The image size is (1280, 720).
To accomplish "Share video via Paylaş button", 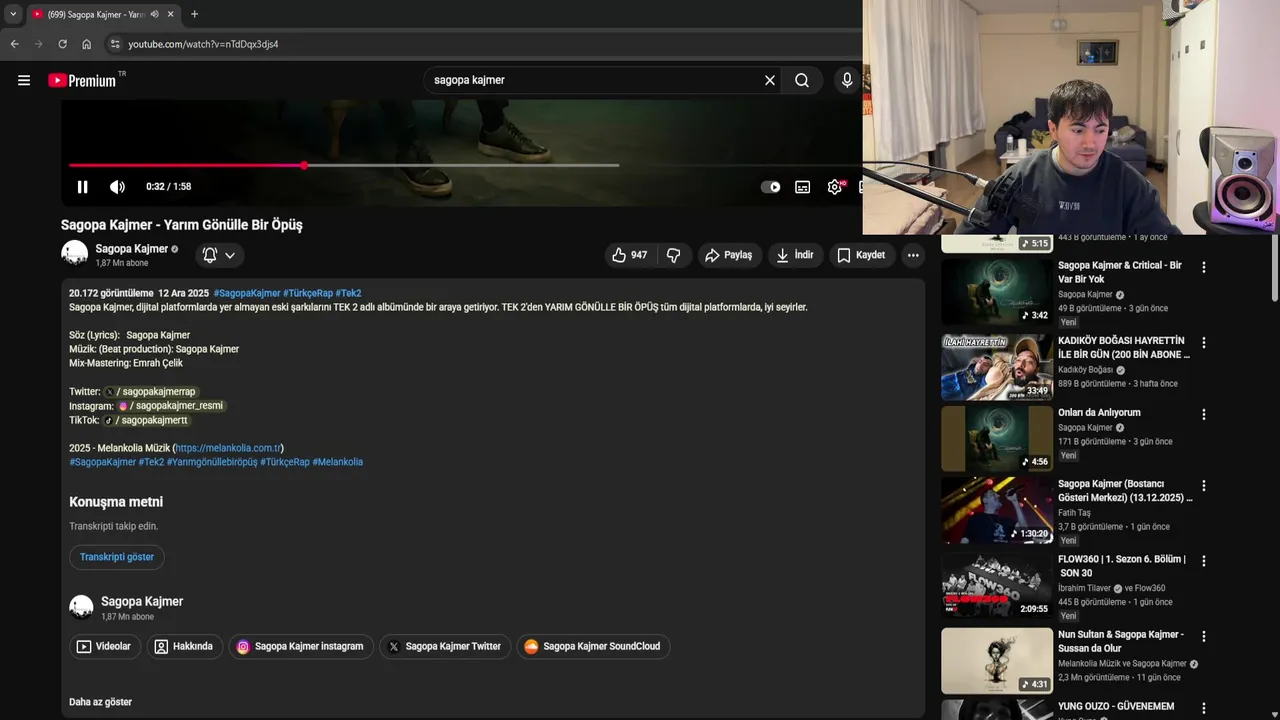I will [729, 255].
